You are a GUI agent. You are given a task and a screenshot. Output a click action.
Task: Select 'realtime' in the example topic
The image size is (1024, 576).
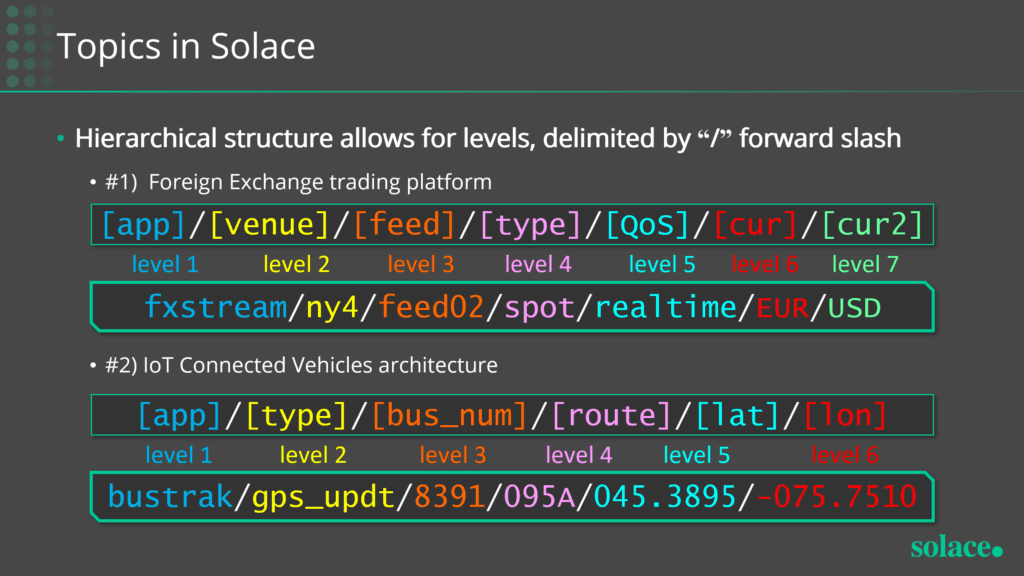(665, 307)
